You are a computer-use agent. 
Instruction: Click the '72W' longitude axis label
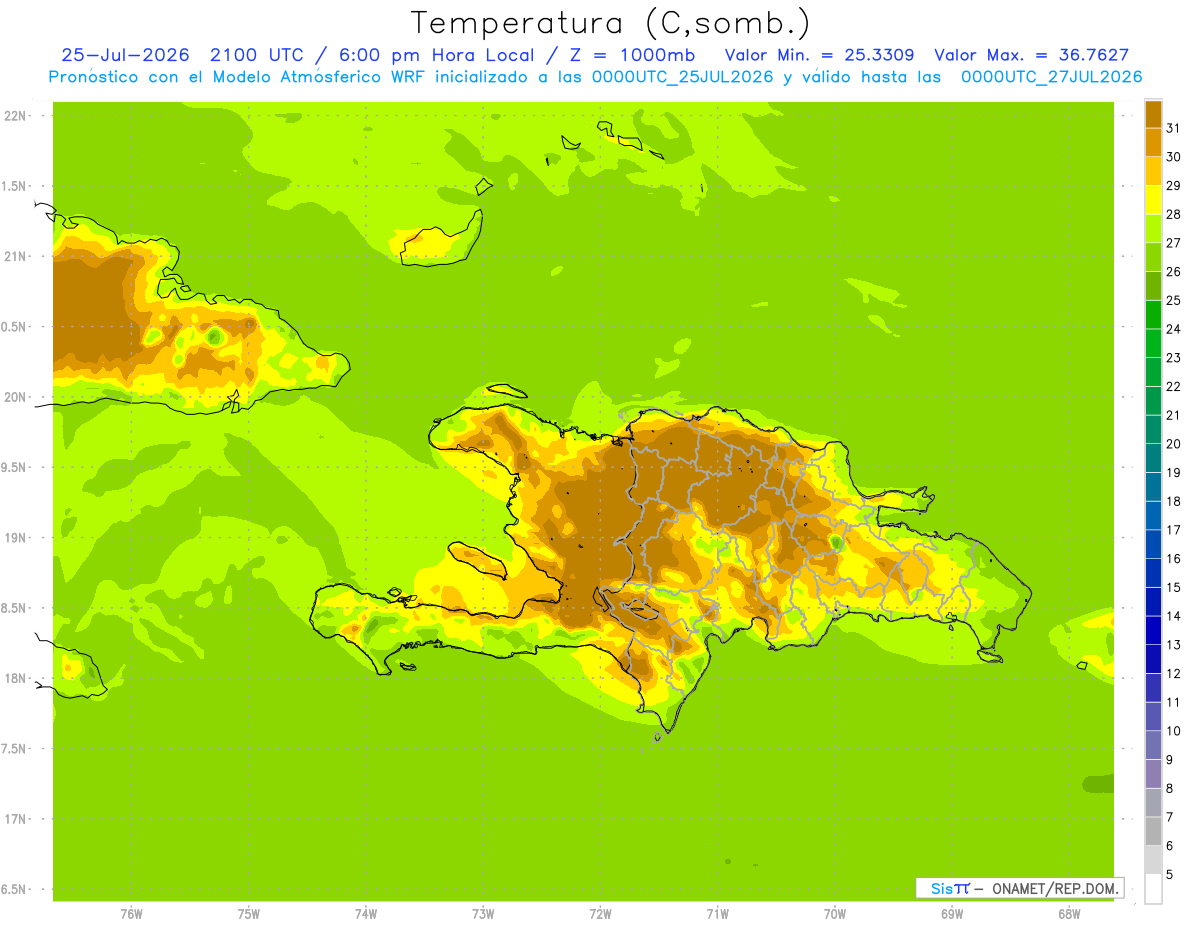pyautogui.click(x=600, y=913)
